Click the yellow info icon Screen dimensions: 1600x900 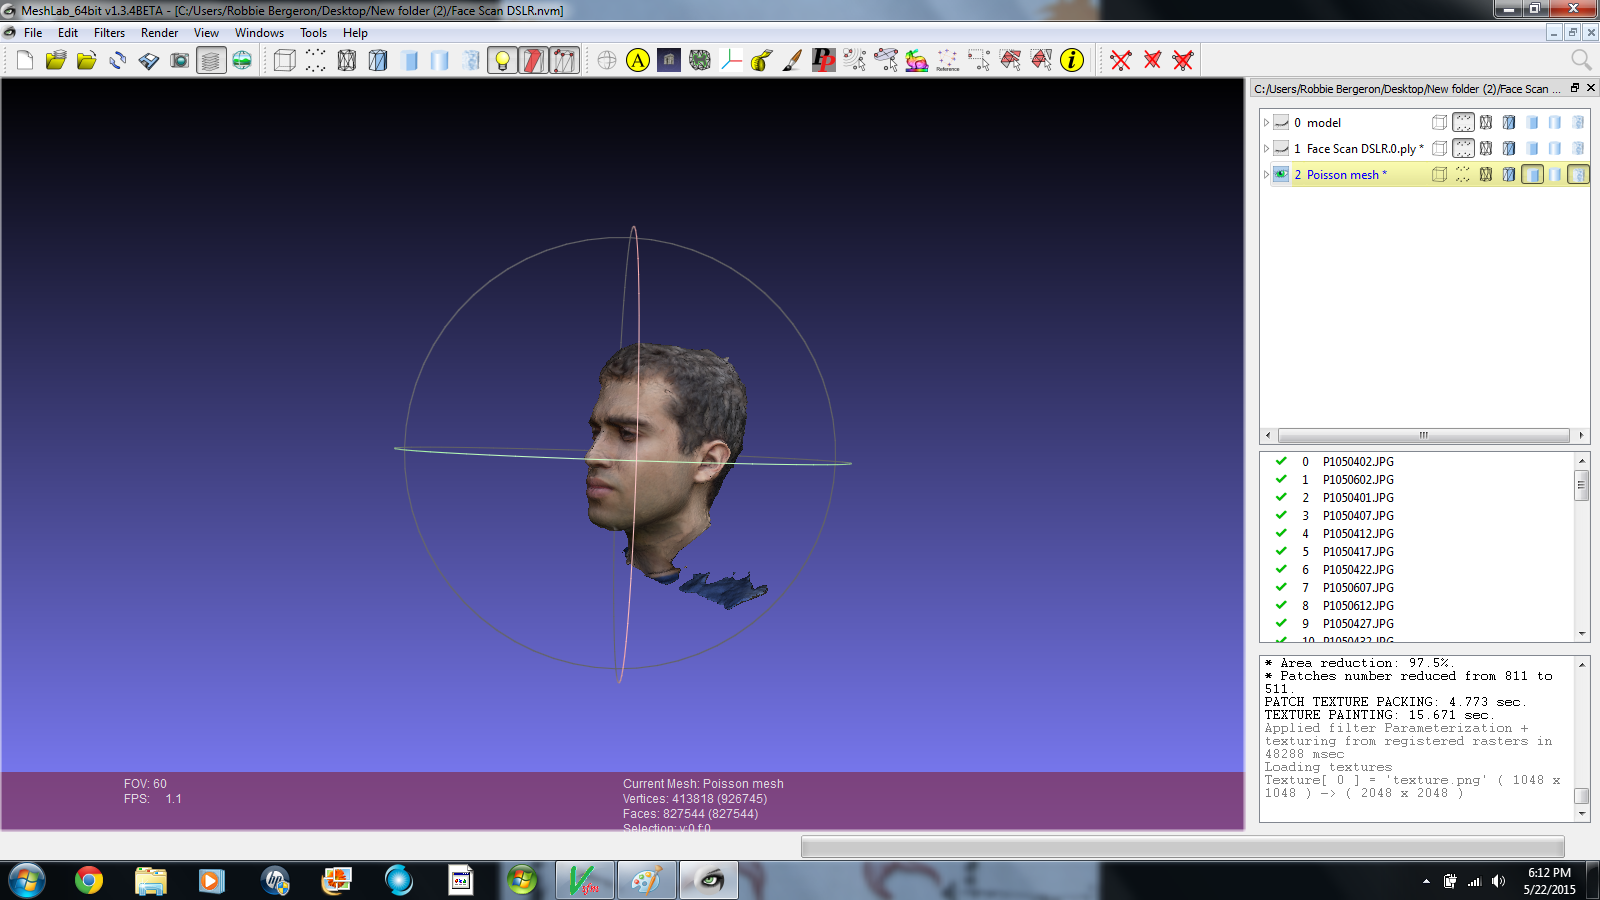tap(1072, 61)
